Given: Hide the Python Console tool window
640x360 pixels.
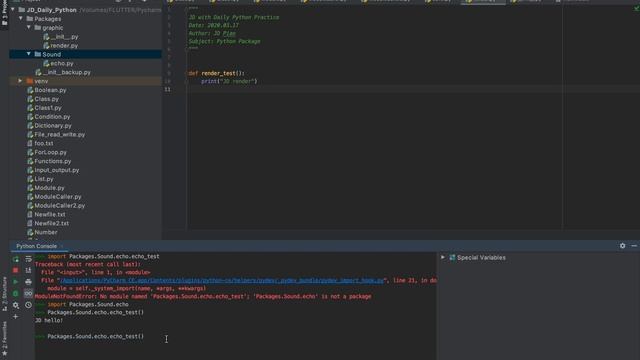Looking at the screenshot, I should point(634,246).
